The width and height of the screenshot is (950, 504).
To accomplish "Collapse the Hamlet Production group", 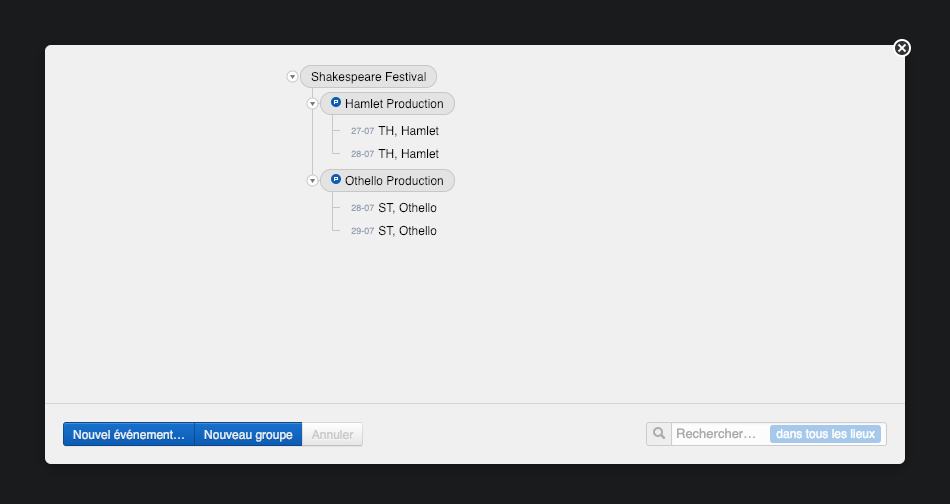I will (x=312, y=104).
